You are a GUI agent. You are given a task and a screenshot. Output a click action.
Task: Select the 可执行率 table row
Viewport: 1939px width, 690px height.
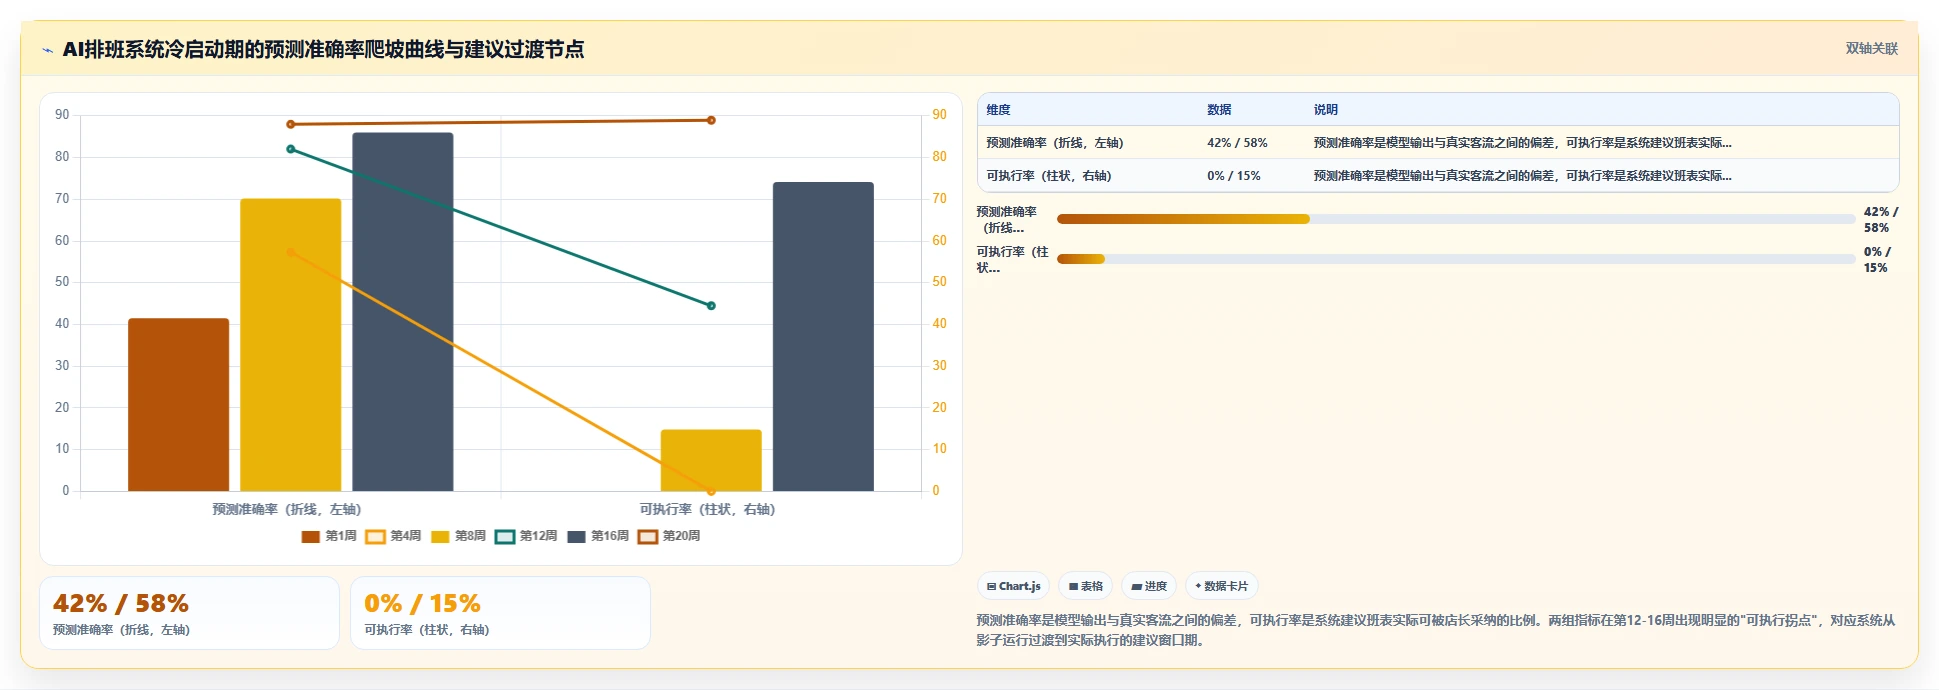pos(1438,176)
